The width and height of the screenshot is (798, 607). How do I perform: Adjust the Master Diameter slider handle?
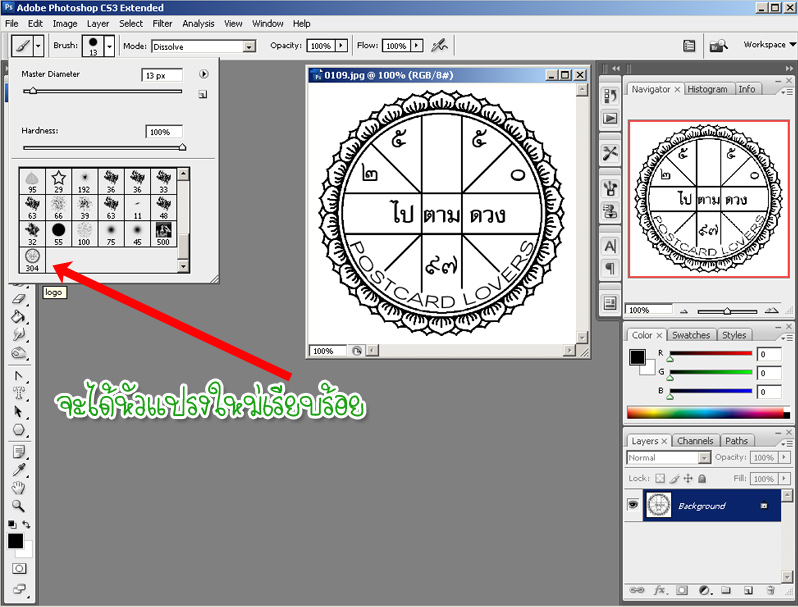pos(33,91)
